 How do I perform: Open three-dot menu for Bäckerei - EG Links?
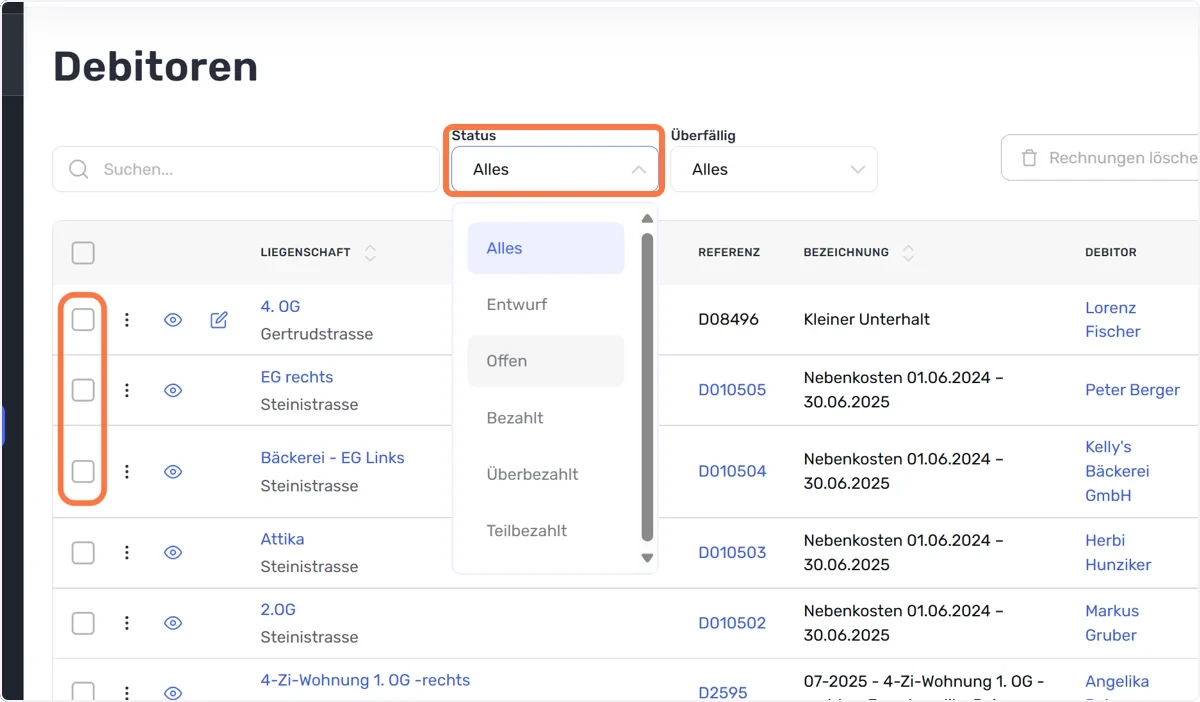pyautogui.click(x=127, y=471)
